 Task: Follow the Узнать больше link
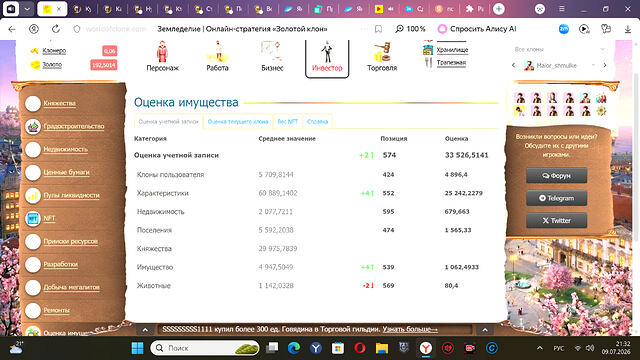410,329
